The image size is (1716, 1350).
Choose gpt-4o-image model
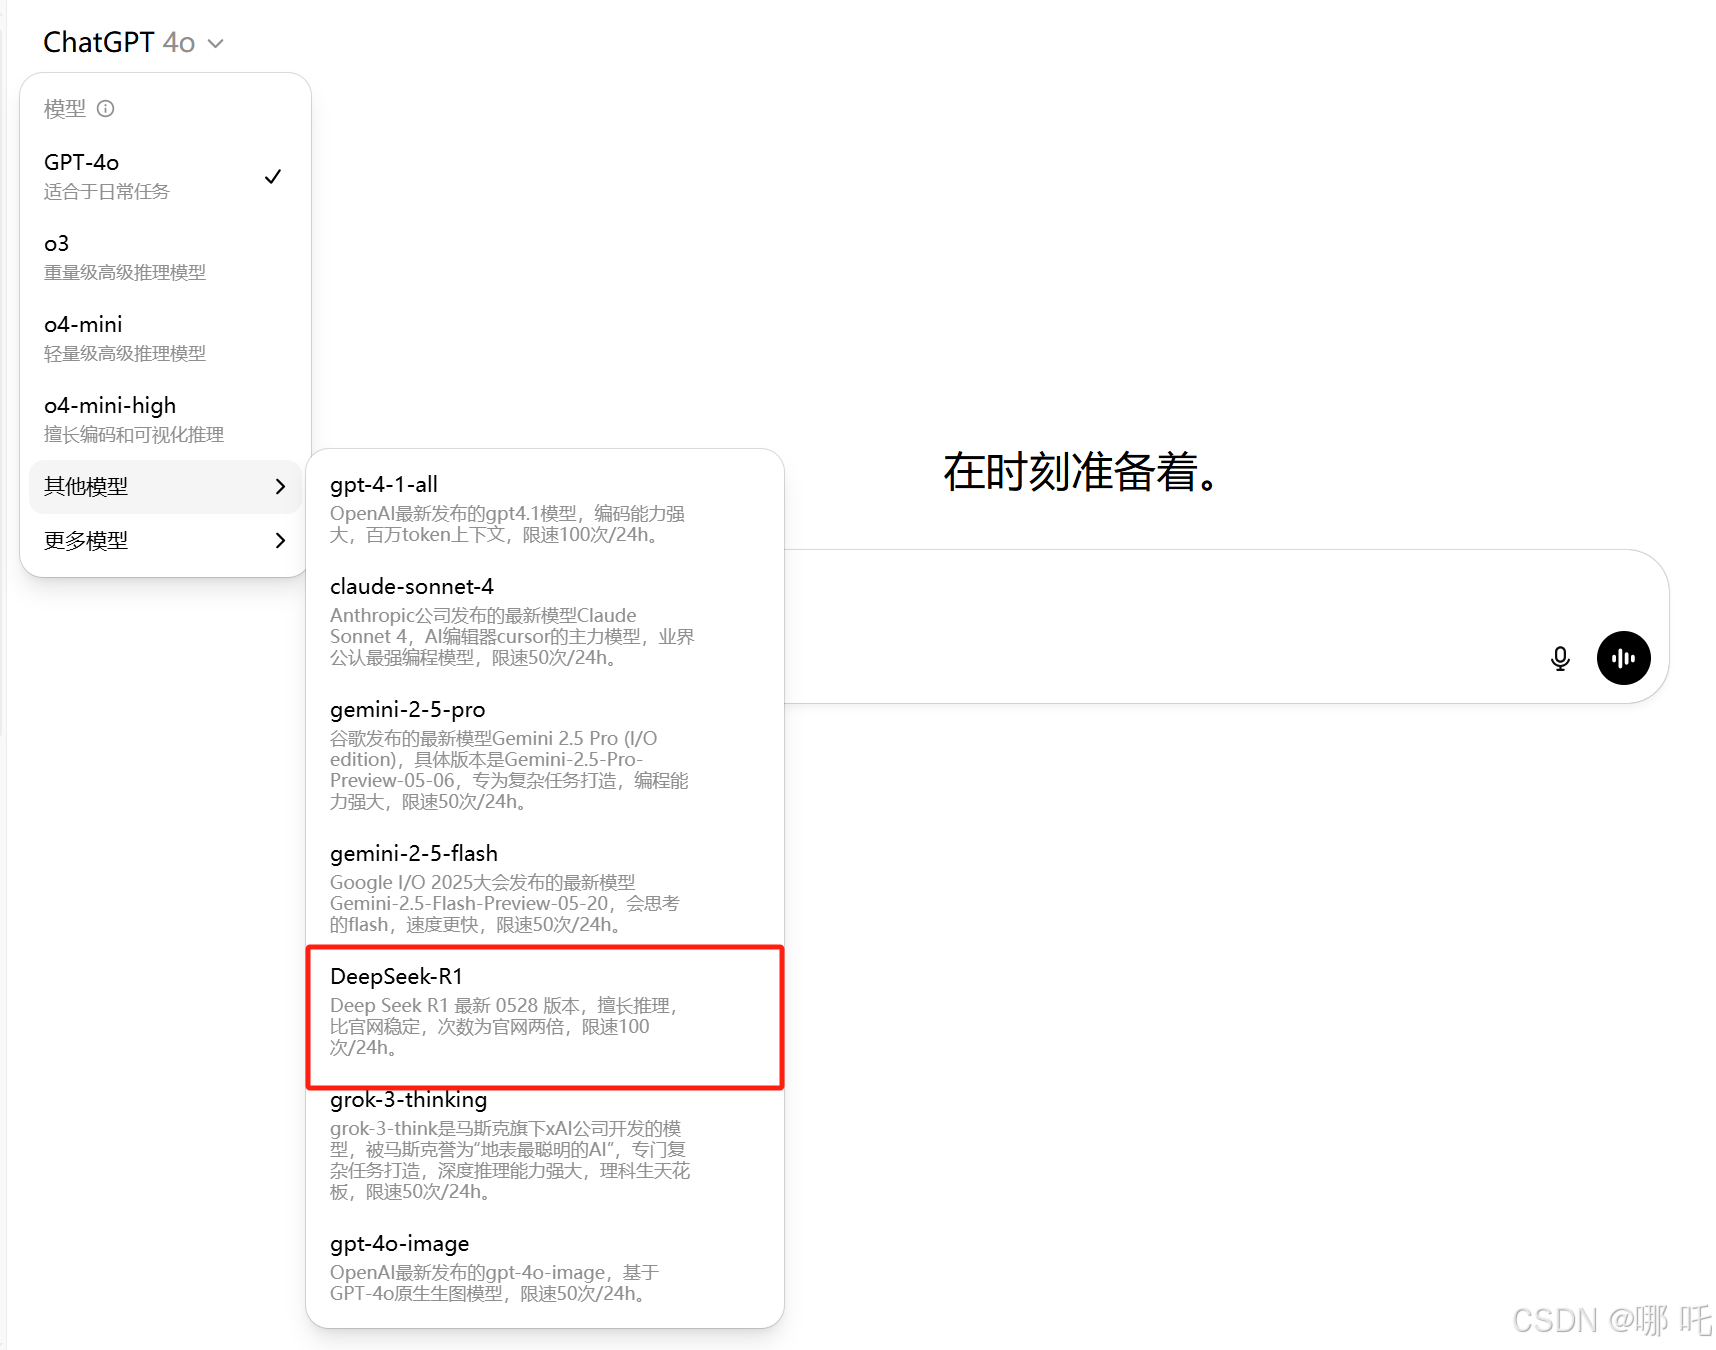click(x=545, y=1268)
